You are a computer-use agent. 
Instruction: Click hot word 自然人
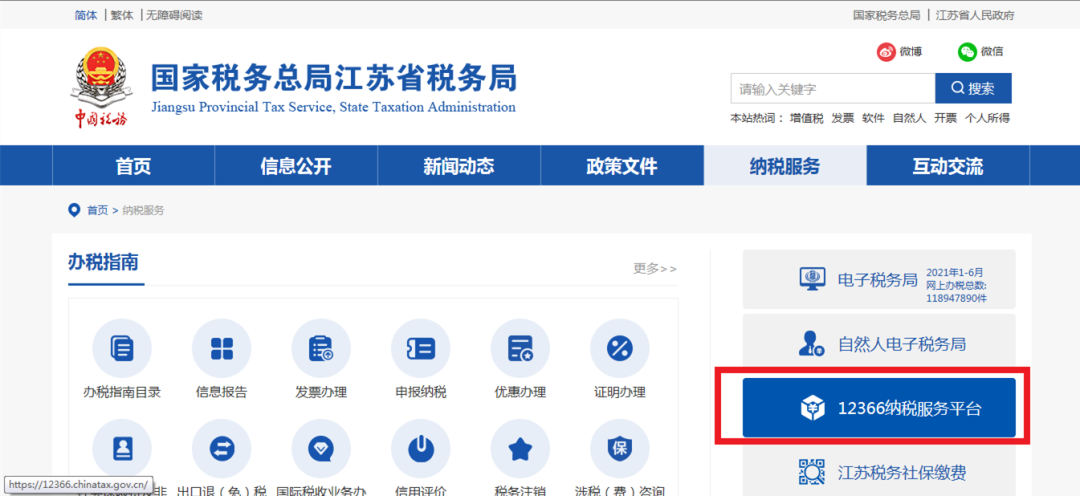[909, 118]
